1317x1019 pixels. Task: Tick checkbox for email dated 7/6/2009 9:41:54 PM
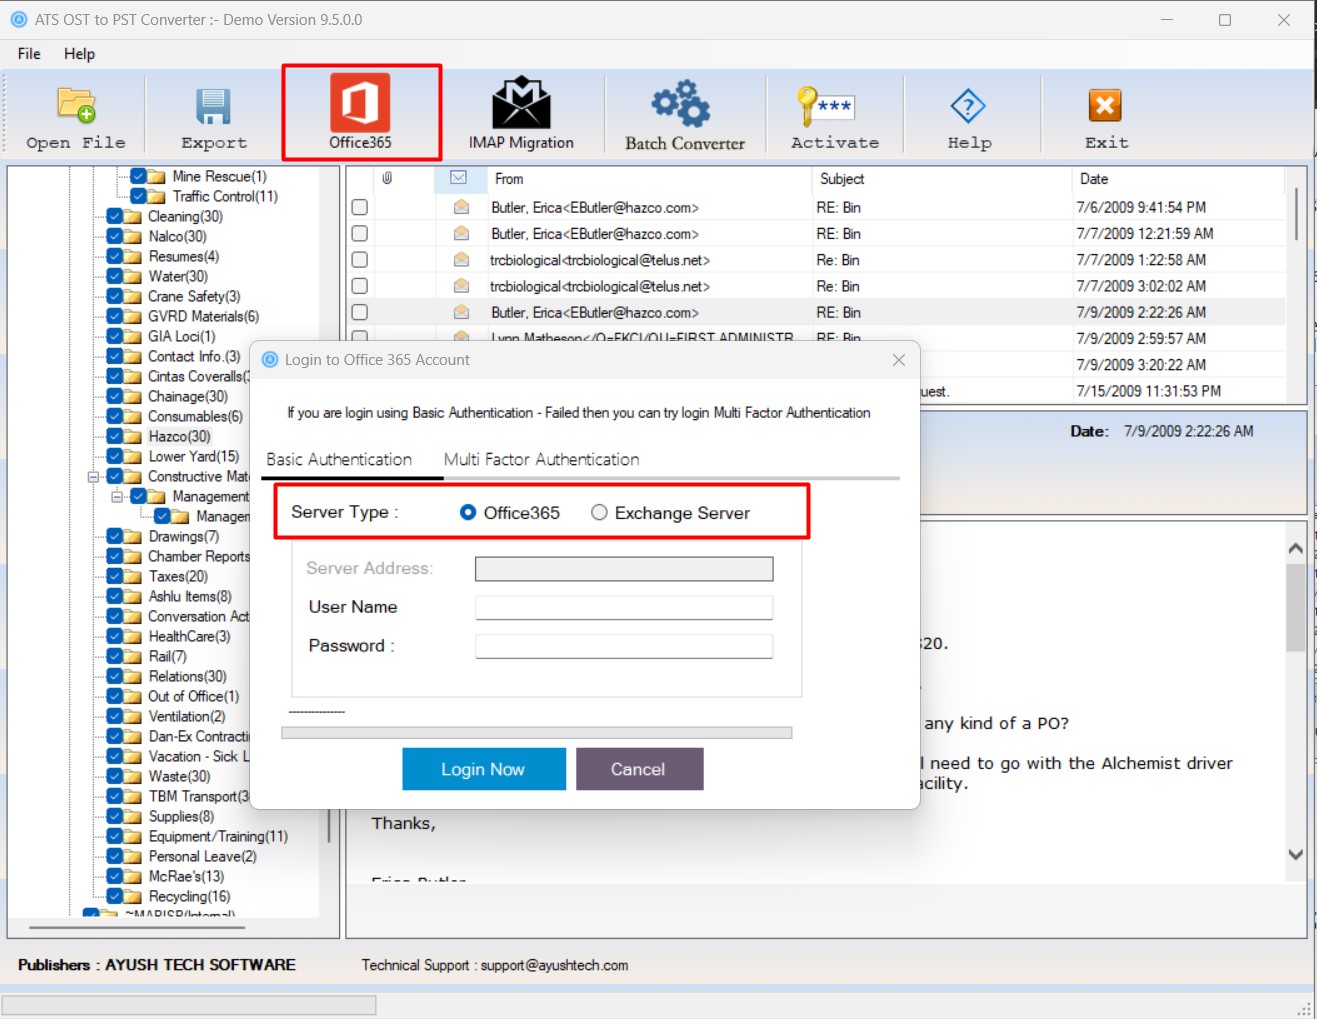pyautogui.click(x=360, y=207)
